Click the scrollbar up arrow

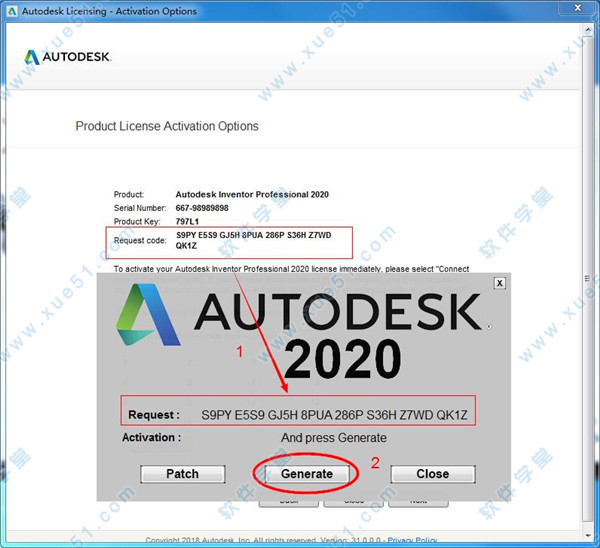click(x=588, y=30)
